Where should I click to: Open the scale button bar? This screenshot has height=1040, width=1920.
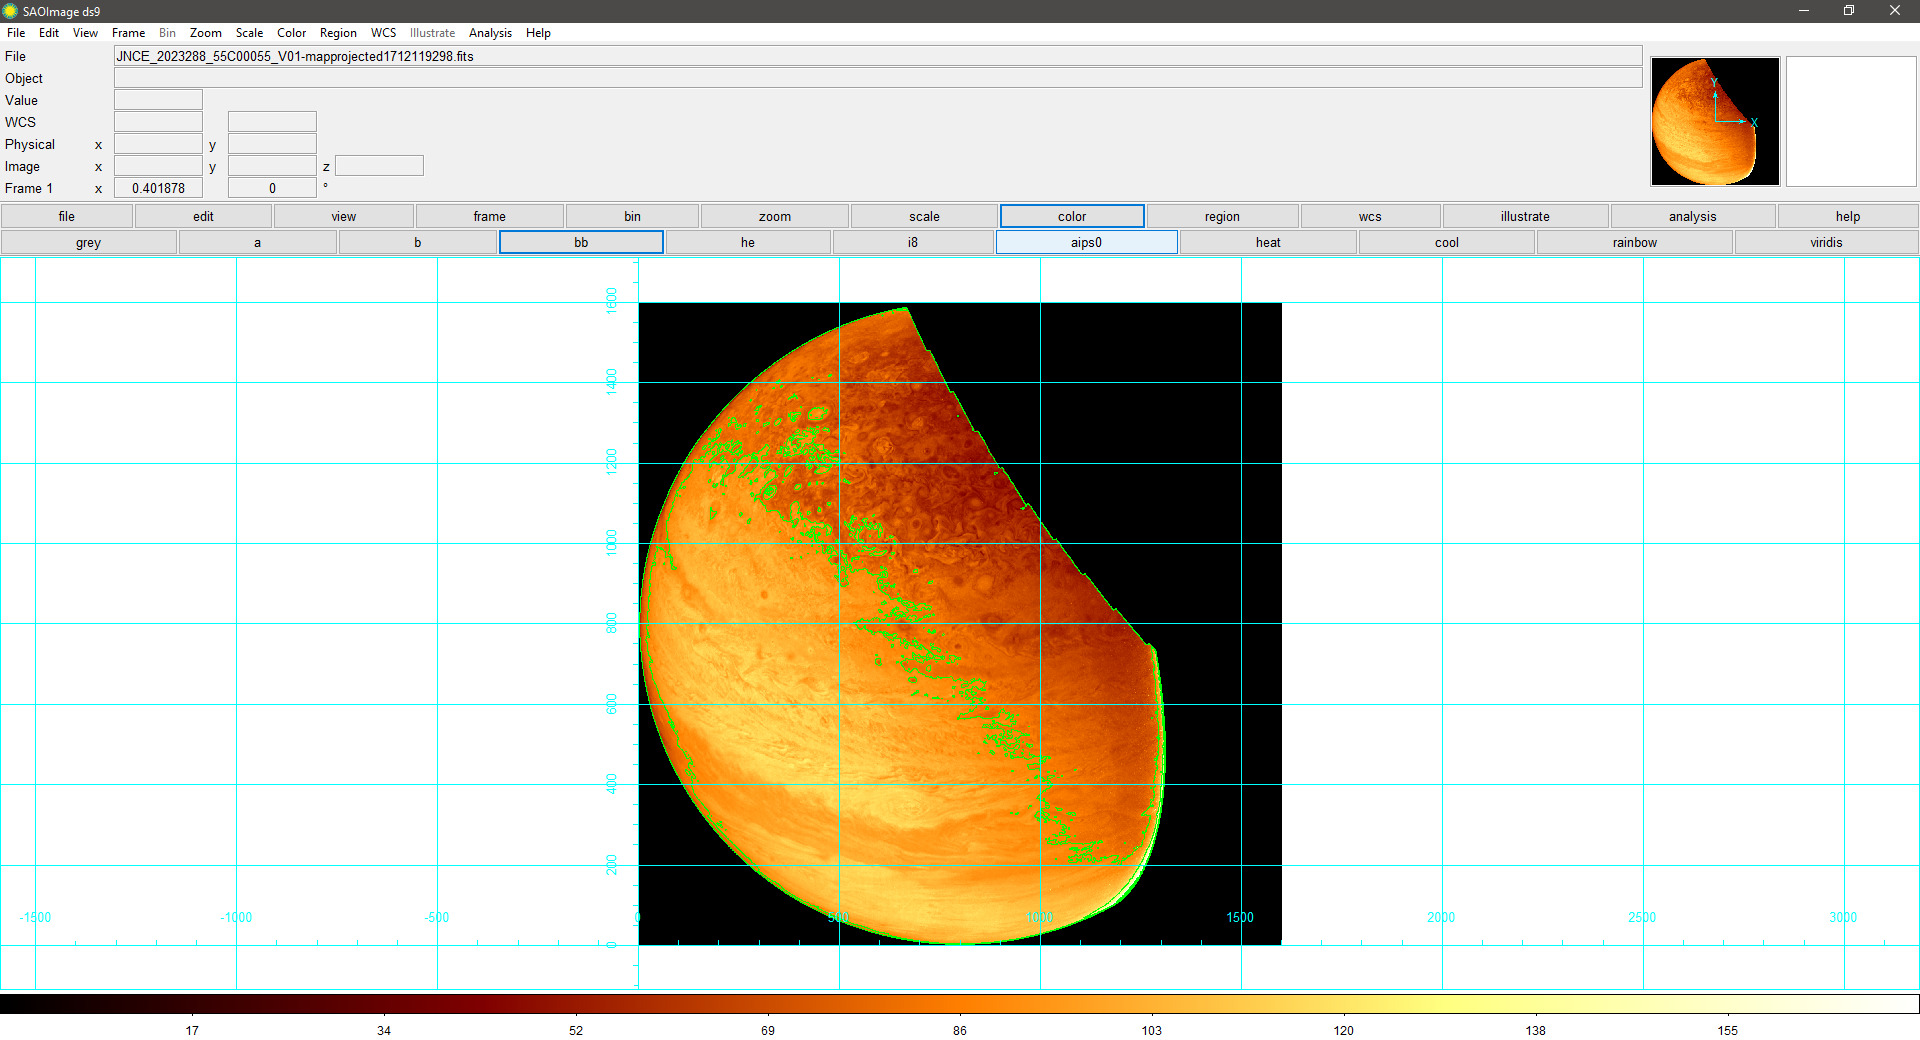pos(924,217)
